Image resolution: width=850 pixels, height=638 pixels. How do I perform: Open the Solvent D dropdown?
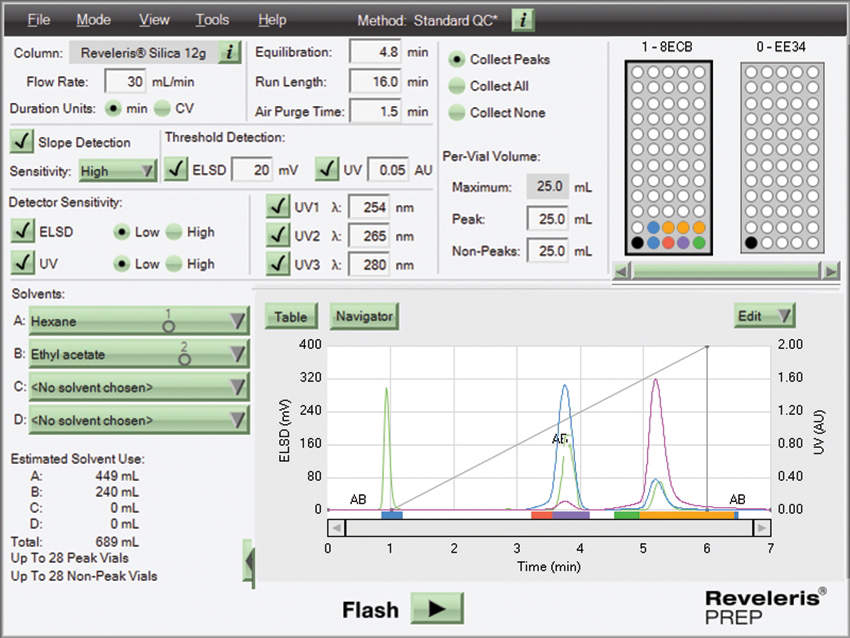139,420
